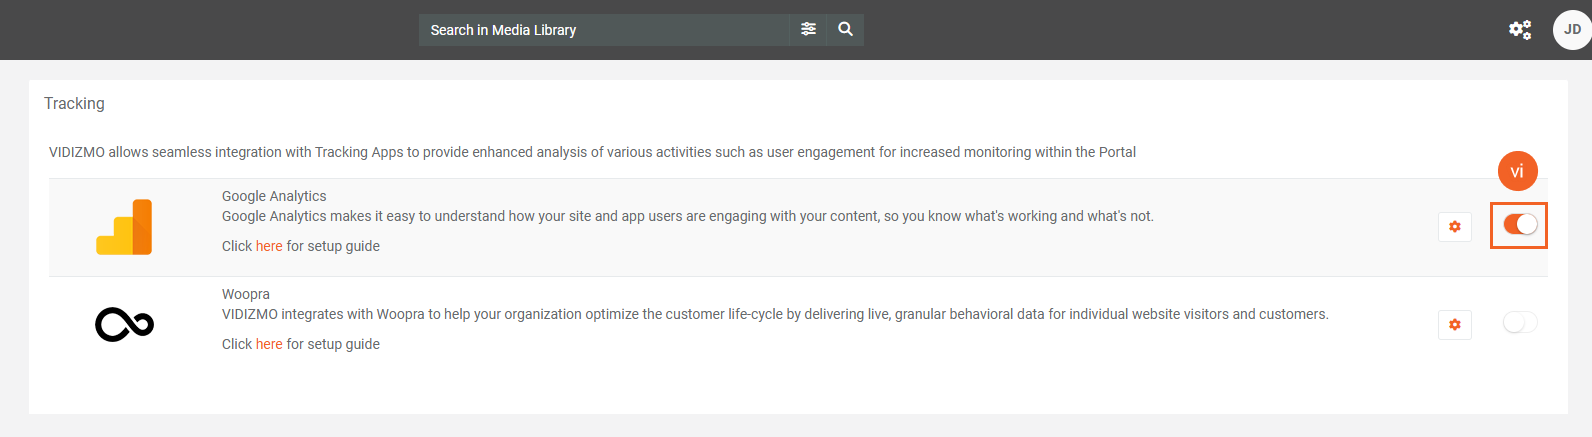Open the advanced search filter options
The width and height of the screenshot is (1592, 437).
[808, 30]
